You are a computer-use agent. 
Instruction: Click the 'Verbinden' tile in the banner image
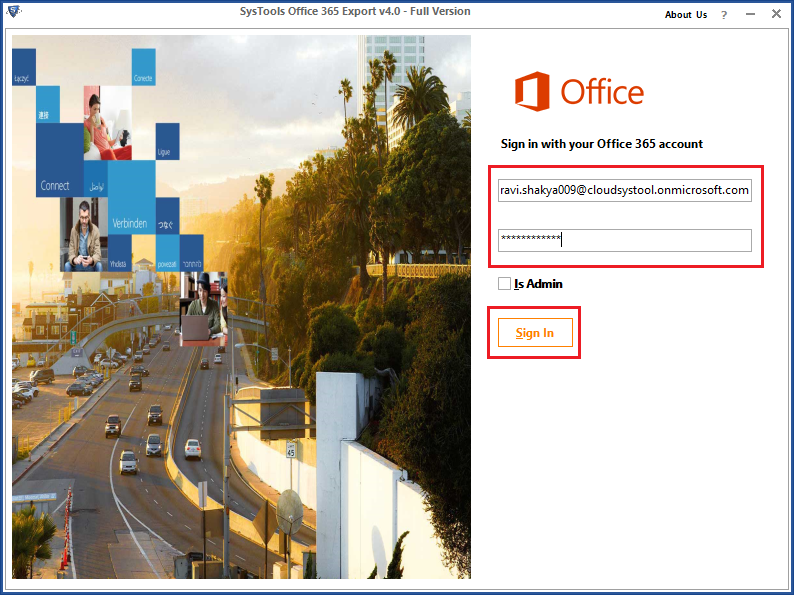[131, 197]
